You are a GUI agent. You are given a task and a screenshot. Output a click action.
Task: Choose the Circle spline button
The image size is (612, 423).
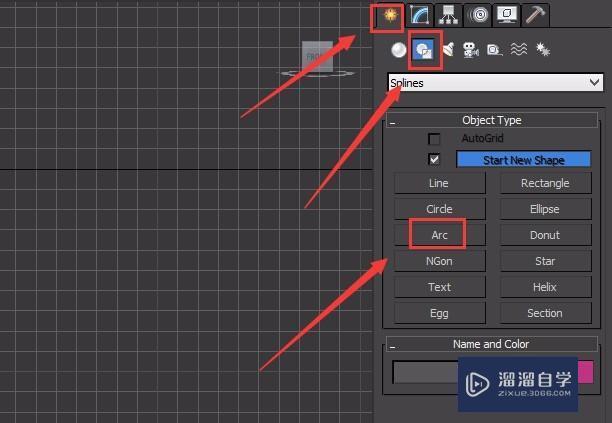(x=440, y=209)
